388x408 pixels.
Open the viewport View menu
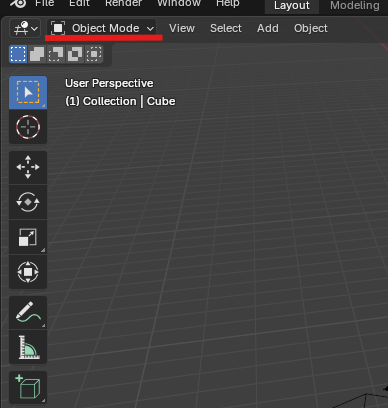182,28
